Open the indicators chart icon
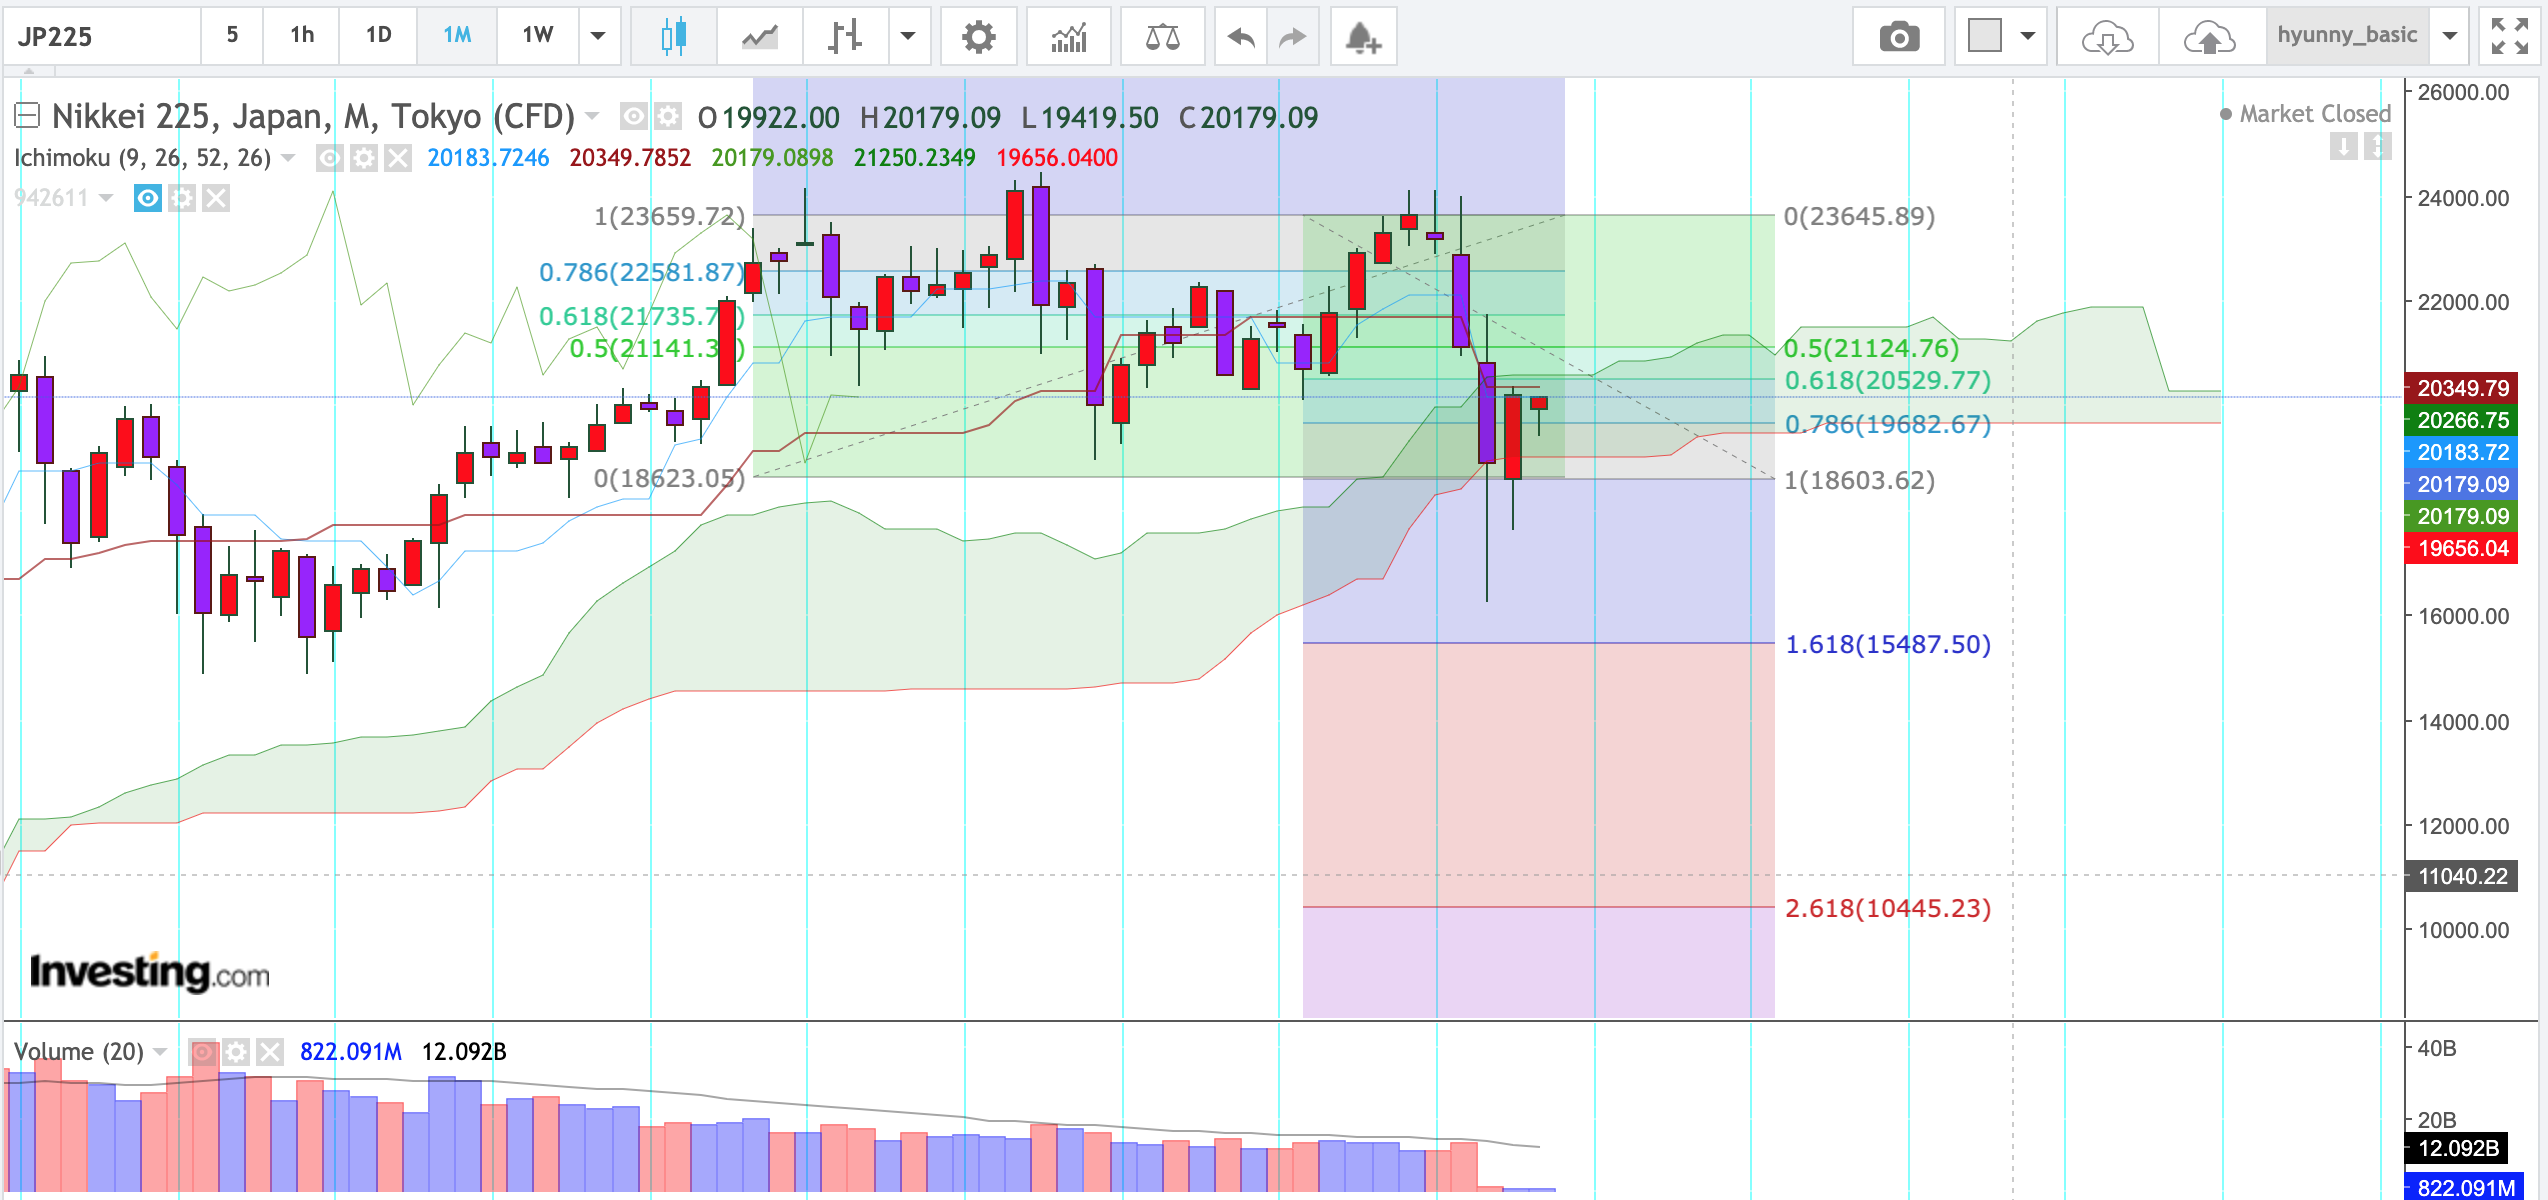 (x=1068, y=37)
